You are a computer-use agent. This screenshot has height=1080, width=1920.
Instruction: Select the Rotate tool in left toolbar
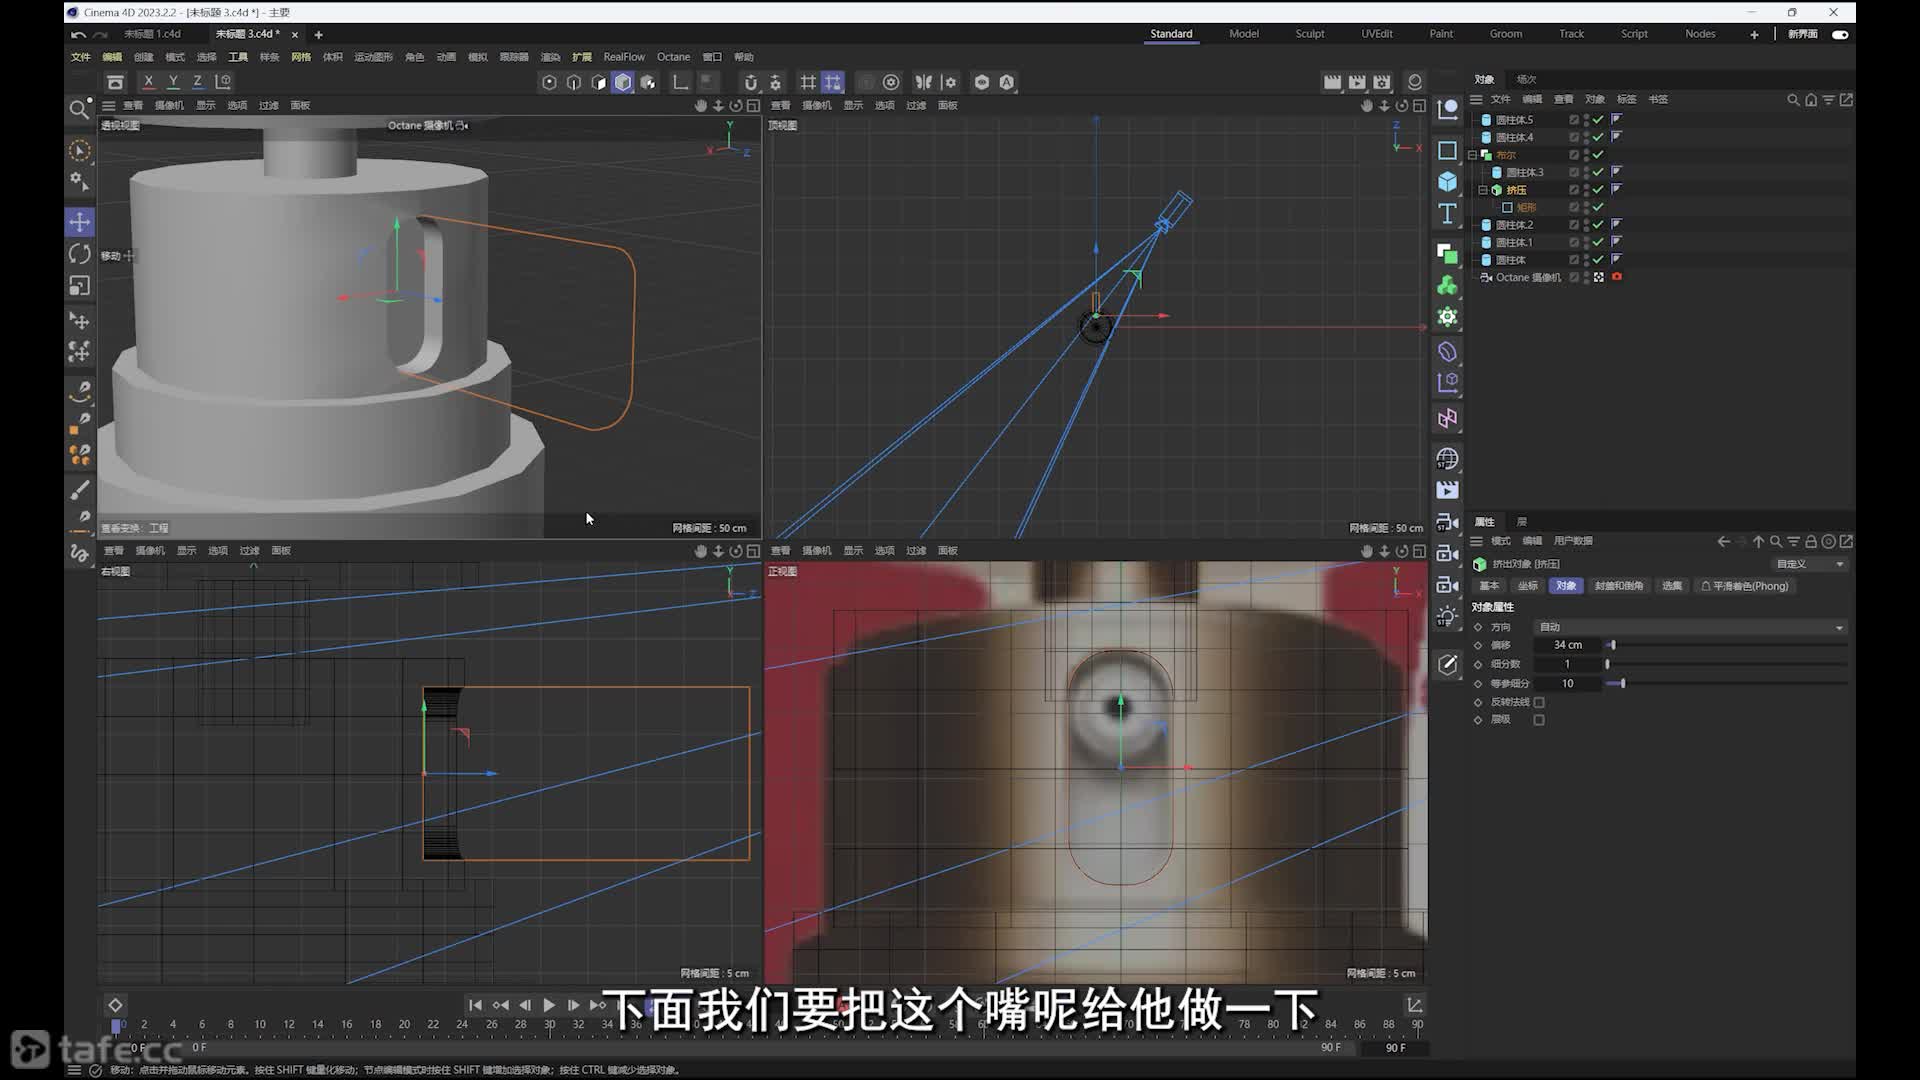[79, 254]
